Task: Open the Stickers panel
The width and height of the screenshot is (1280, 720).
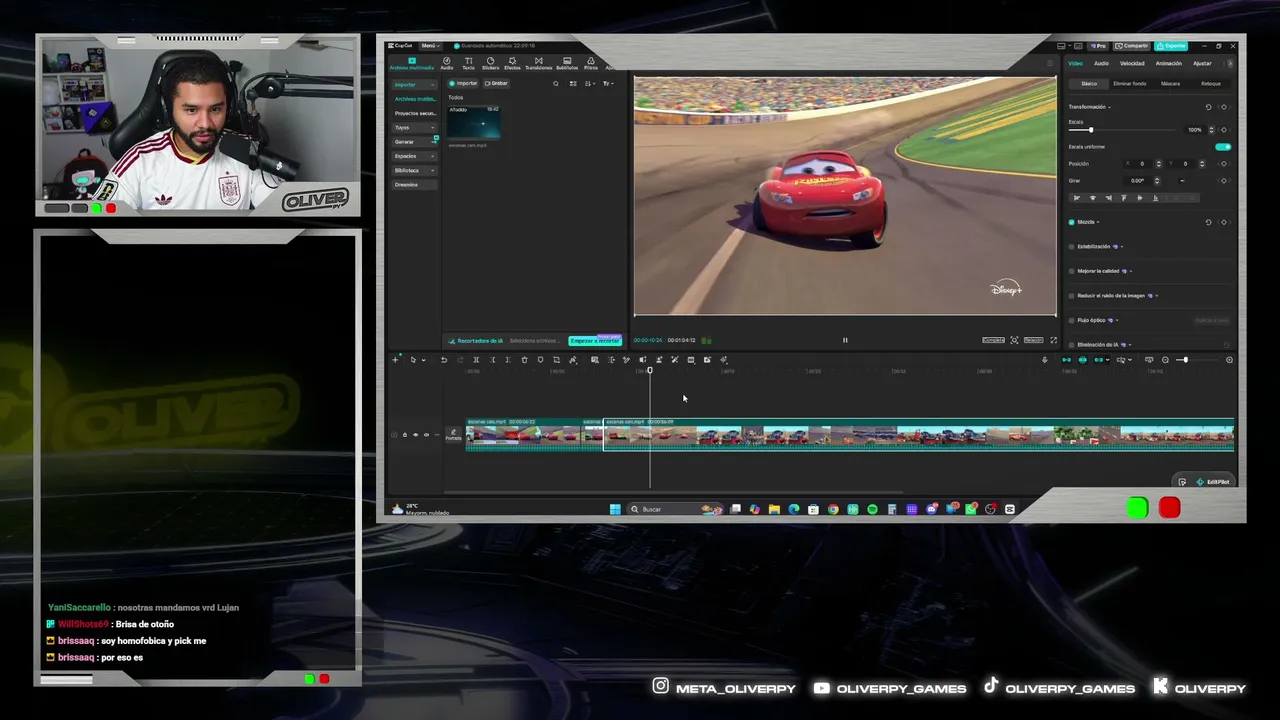Action: 490,63
